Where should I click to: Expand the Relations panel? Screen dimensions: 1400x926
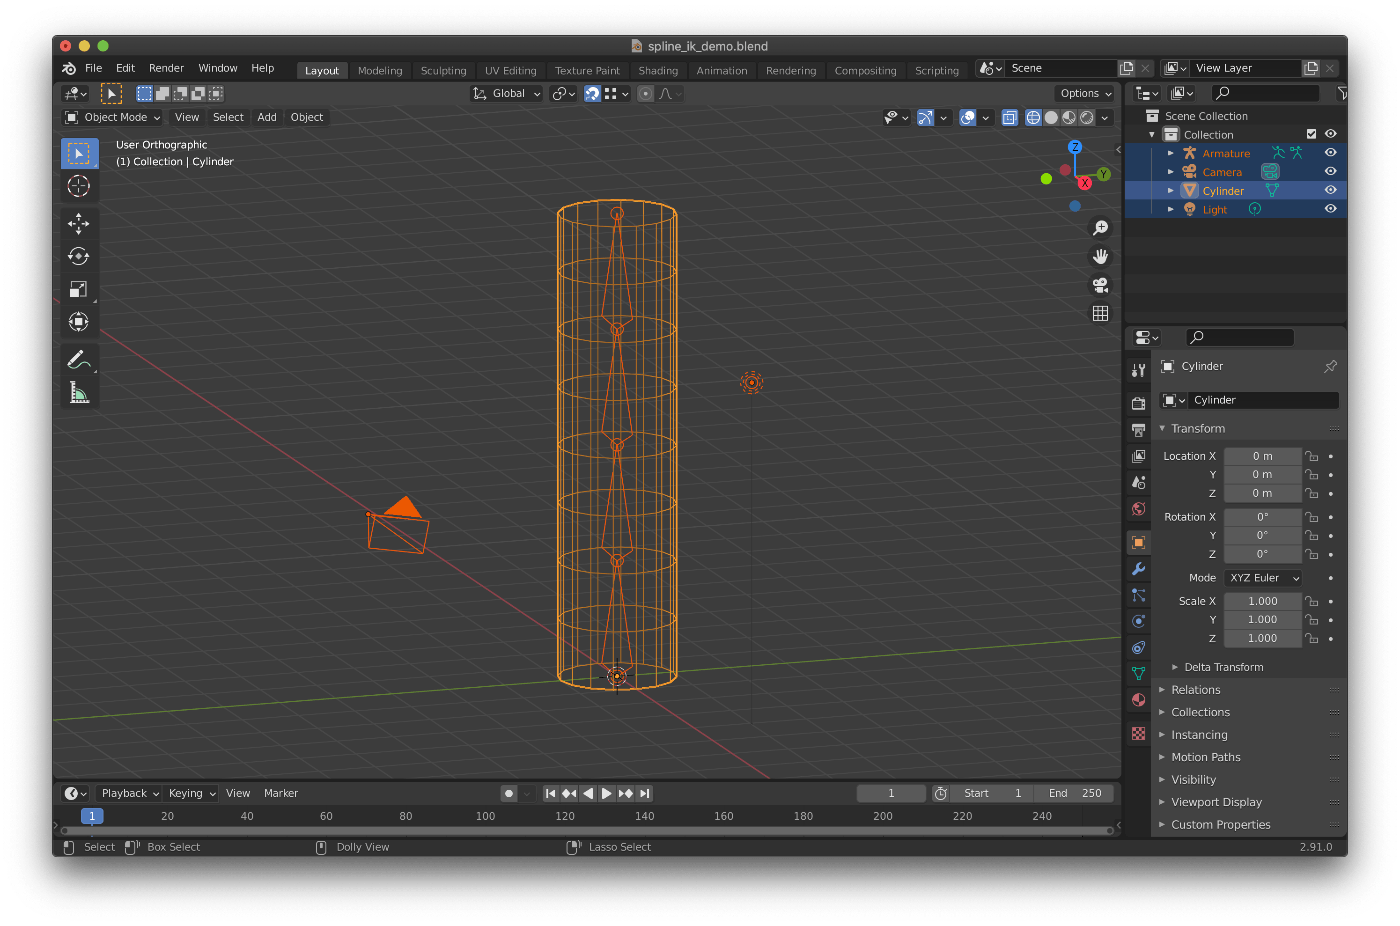1195,690
